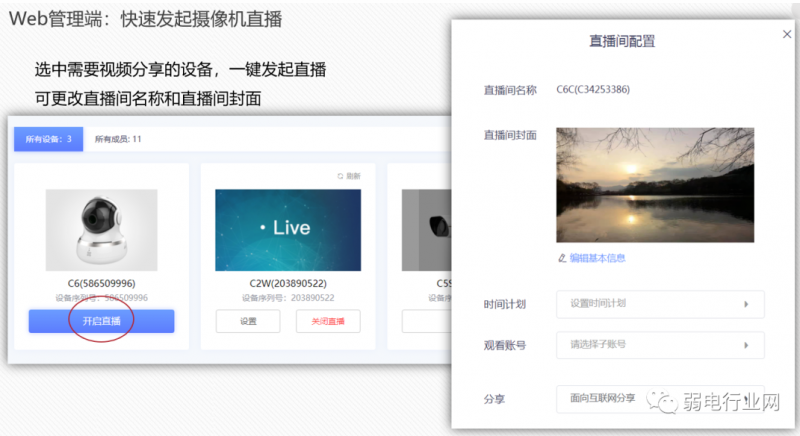Select the C6 camera thumbnail image
The image size is (800, 436).
tap(101, 230)
